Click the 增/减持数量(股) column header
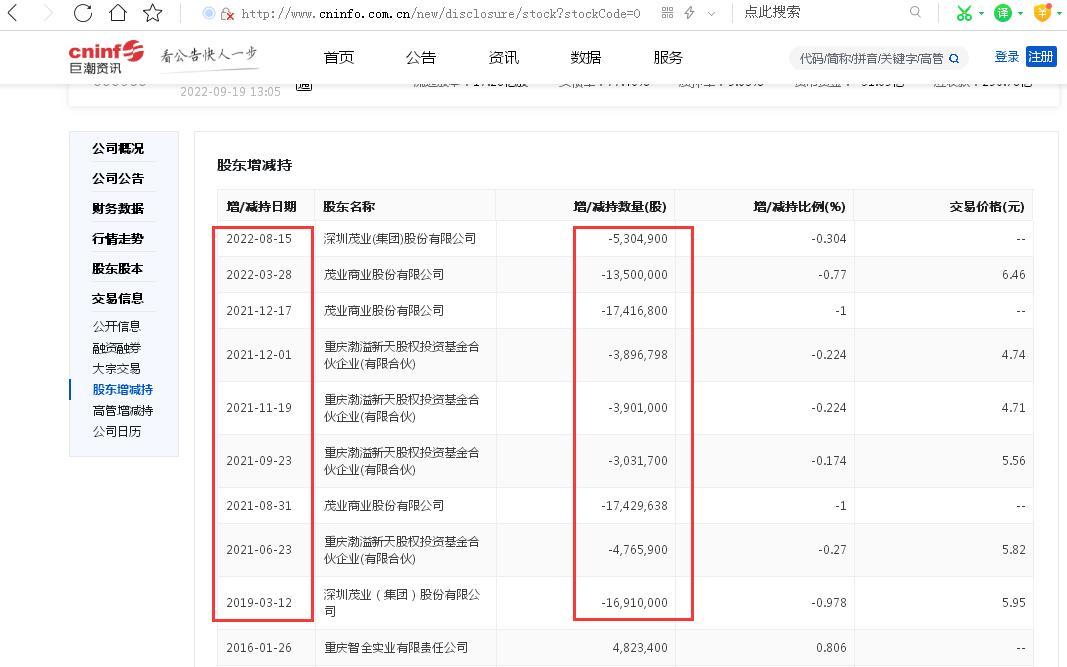 (x=620, y=206)
